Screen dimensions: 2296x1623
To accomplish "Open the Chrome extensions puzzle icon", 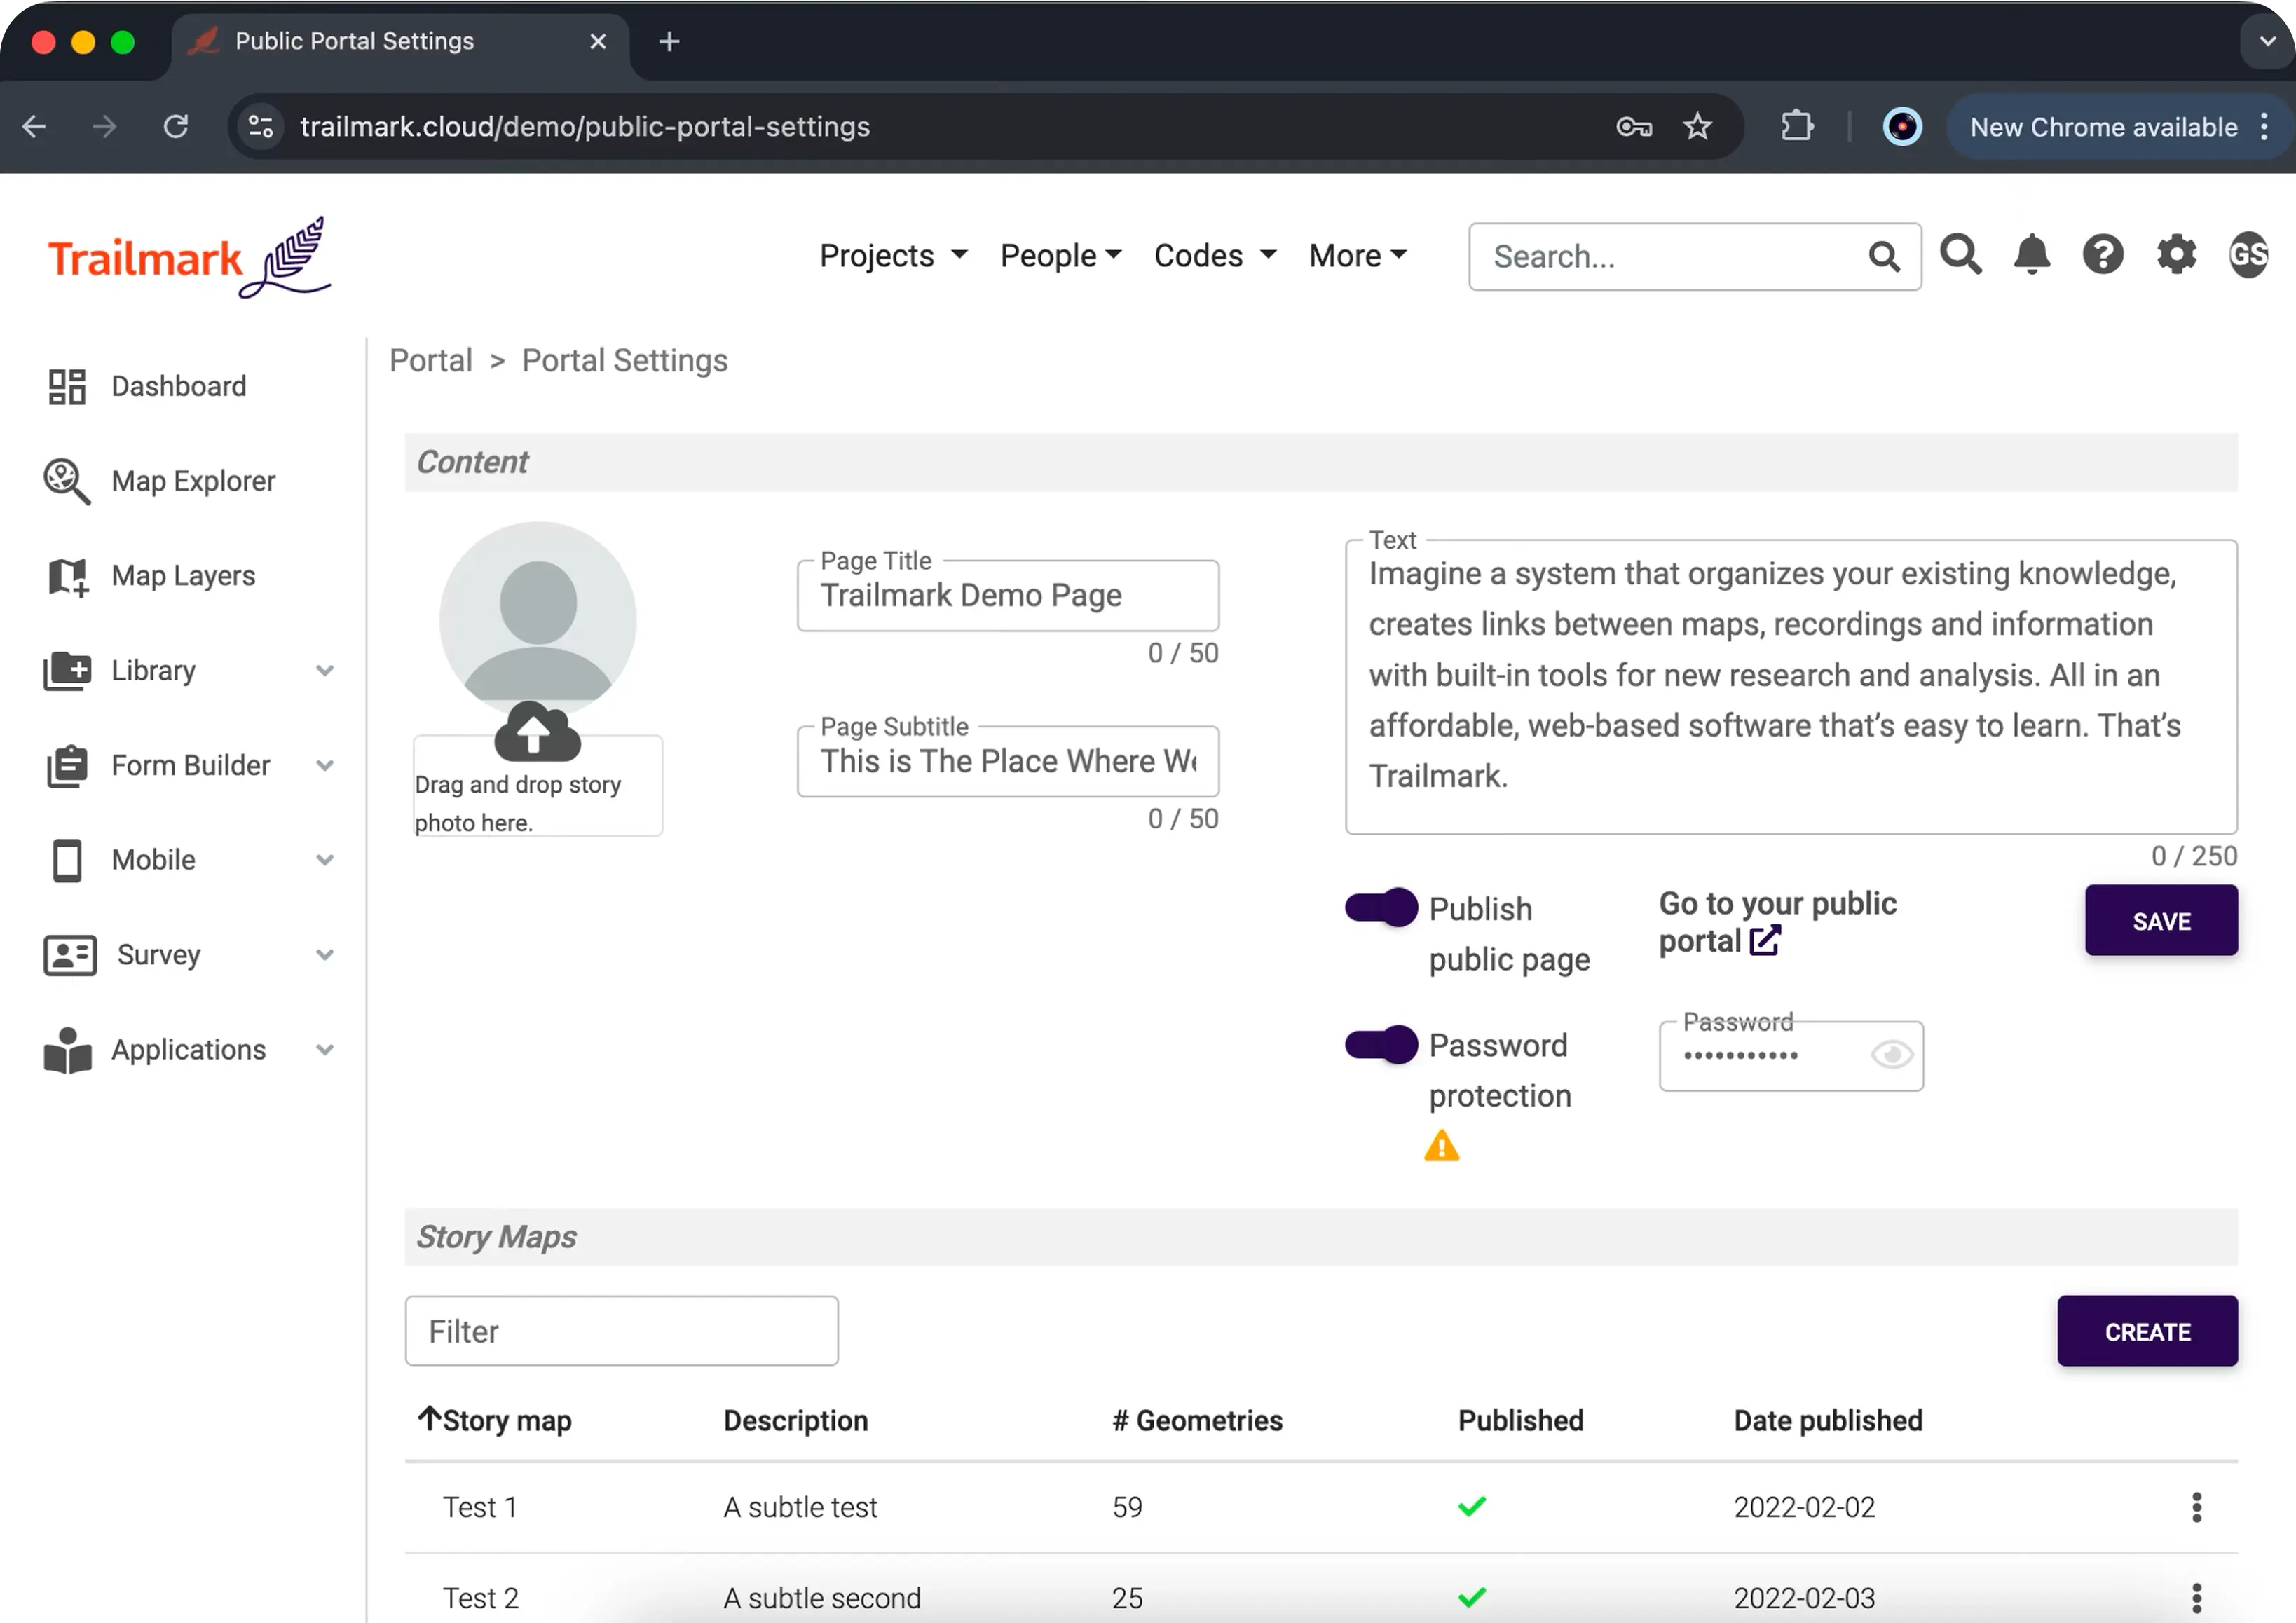I will coord(1797,127).
